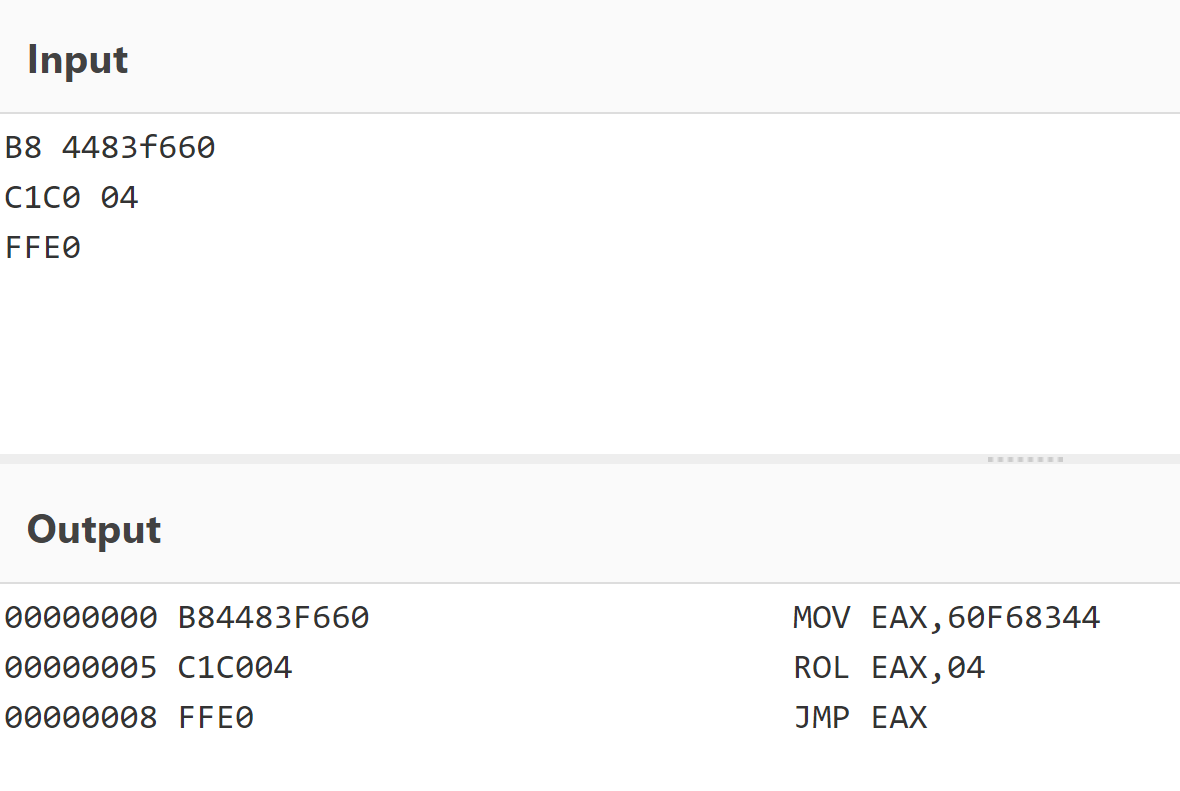
Task: Click the output bytes FFE0
Action: [216, 717]
